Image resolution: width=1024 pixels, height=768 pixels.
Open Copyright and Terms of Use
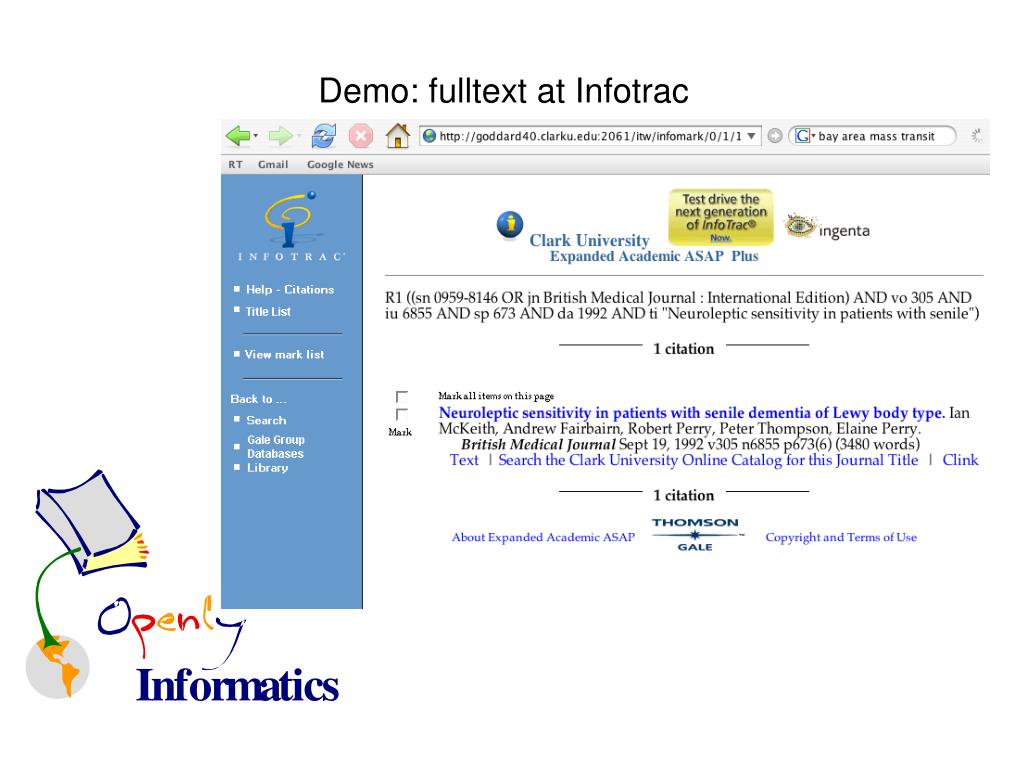point(841,537)
